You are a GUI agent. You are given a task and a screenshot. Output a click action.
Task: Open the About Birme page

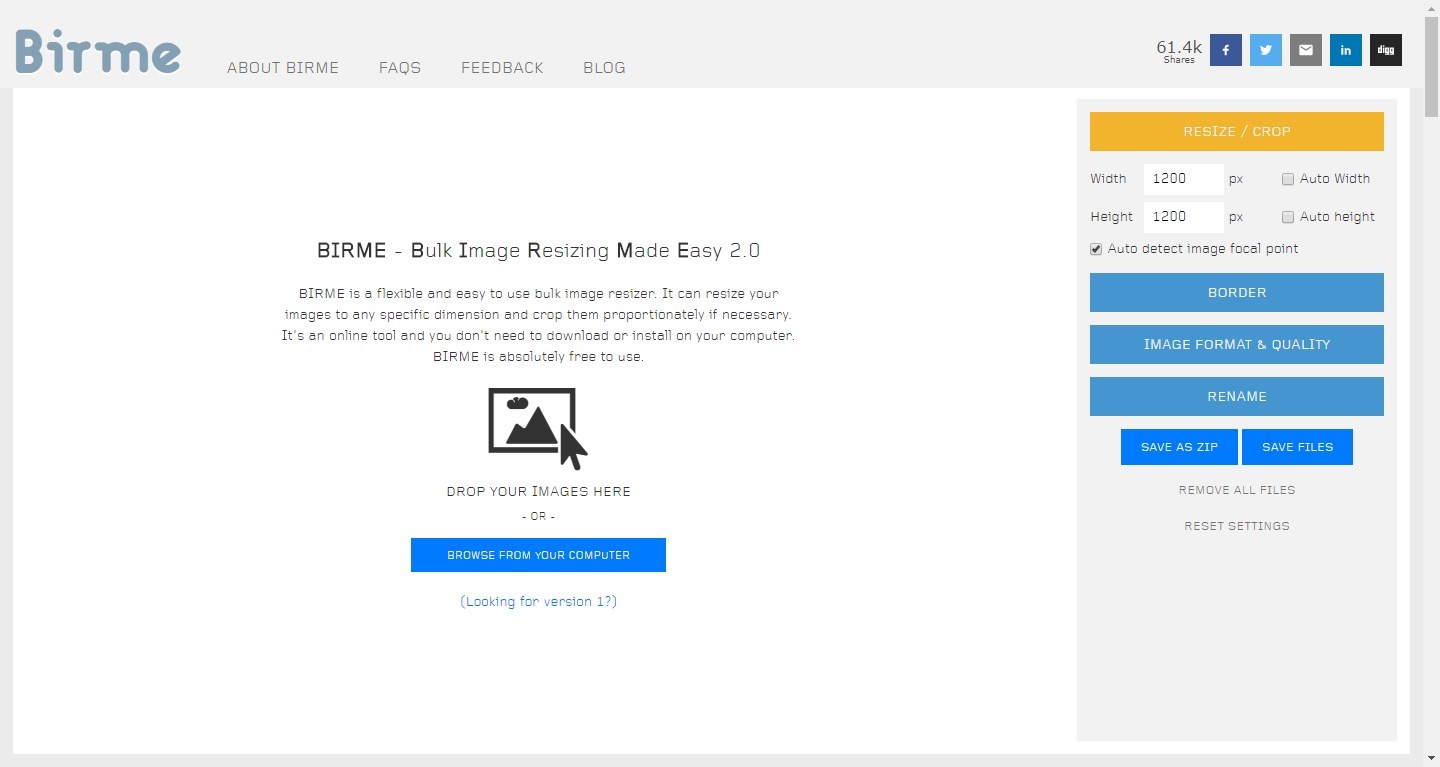coord(283,68)
